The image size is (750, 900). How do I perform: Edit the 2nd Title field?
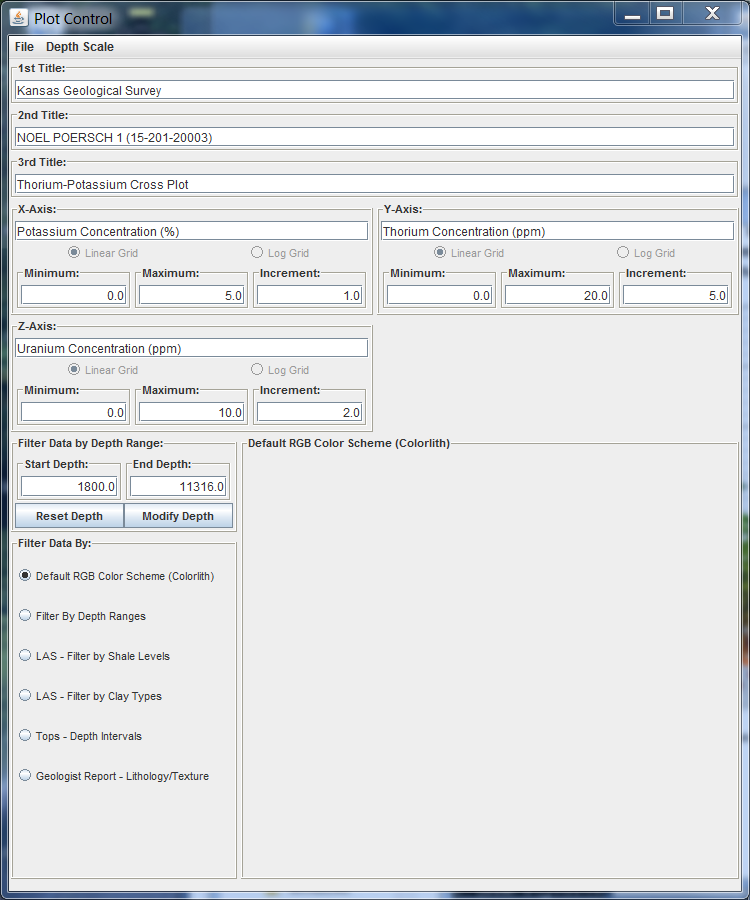(x=374, y=137)
